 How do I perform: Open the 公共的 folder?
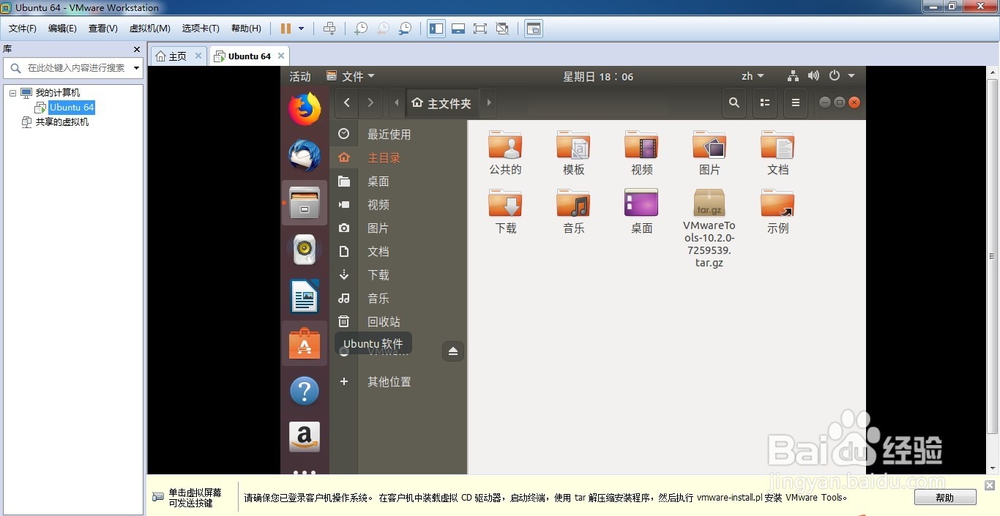point(505,153)
